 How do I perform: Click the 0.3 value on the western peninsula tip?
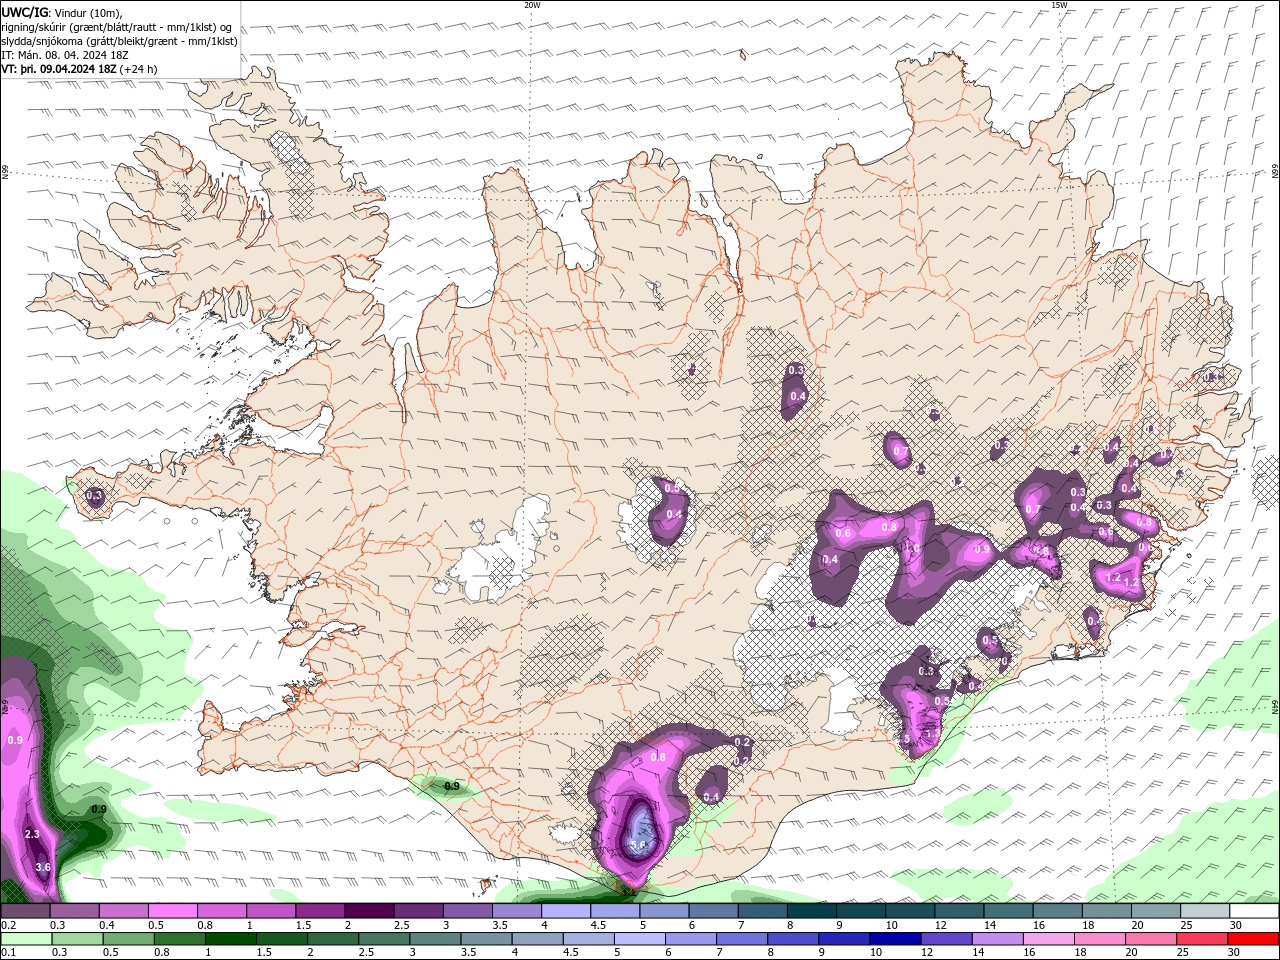(x=95, y=495)
